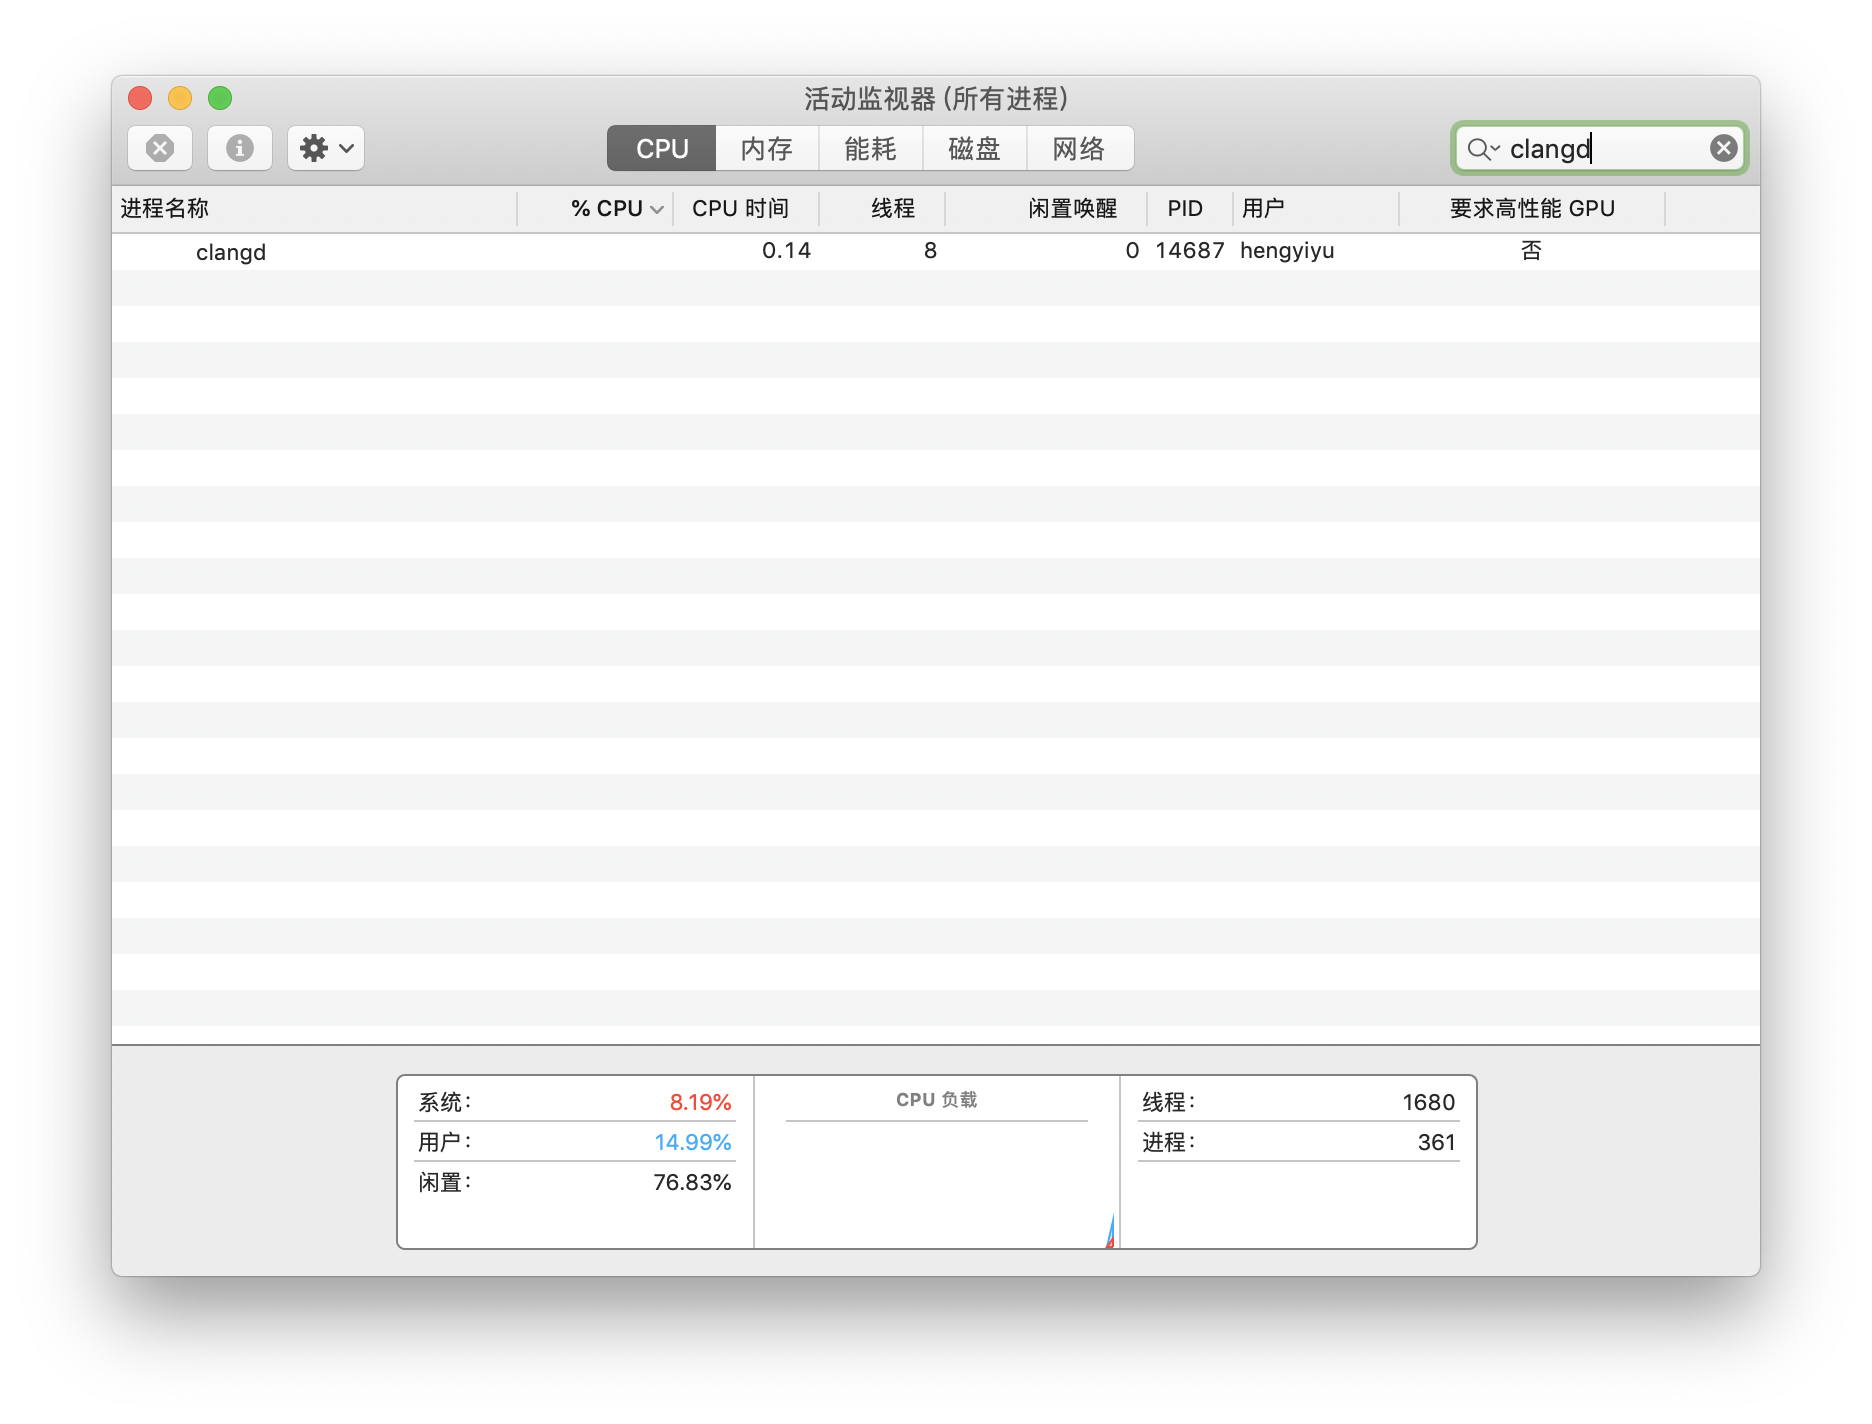
Task: Sort by 线程 column header
Action: (882, 208)
